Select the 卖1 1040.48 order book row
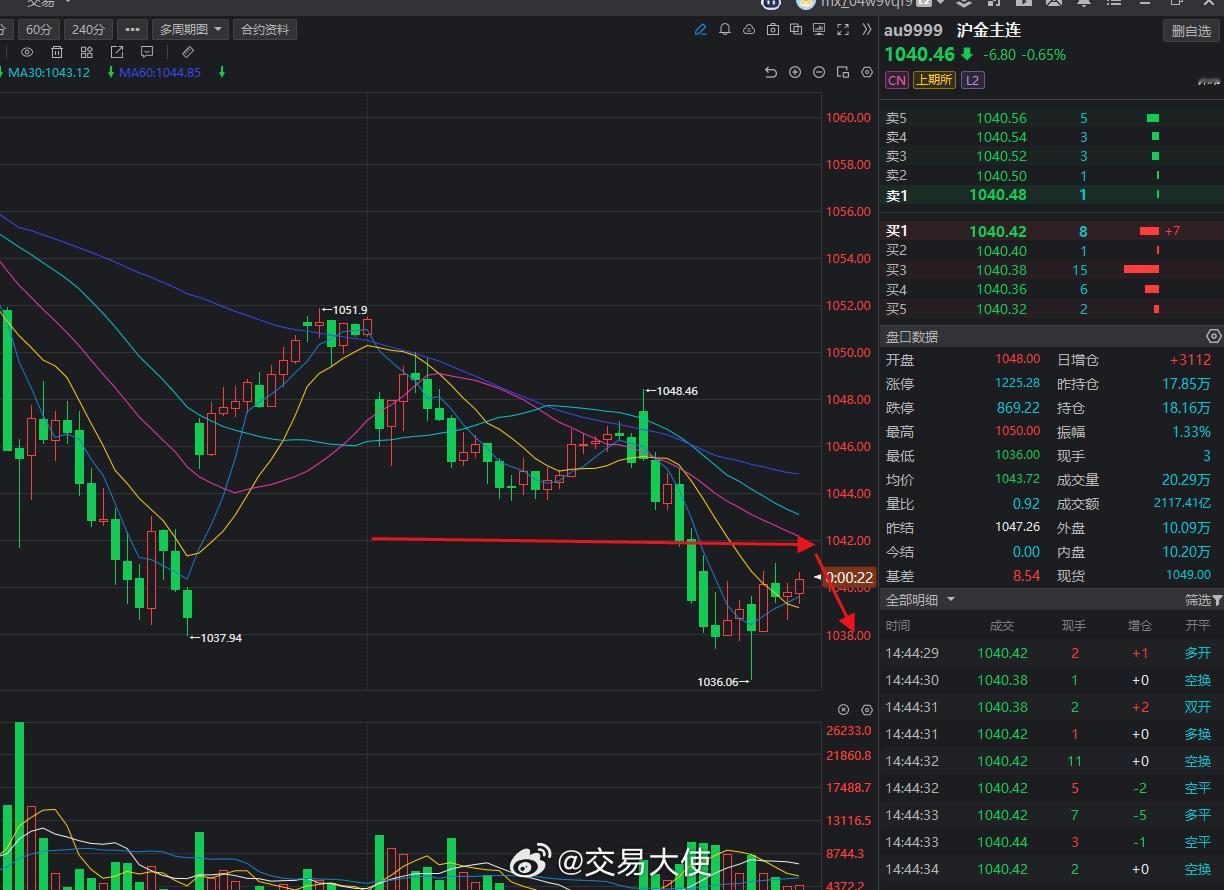Screen dimensions: 1224x890 pyautogui.click(x=1051, y=195)
